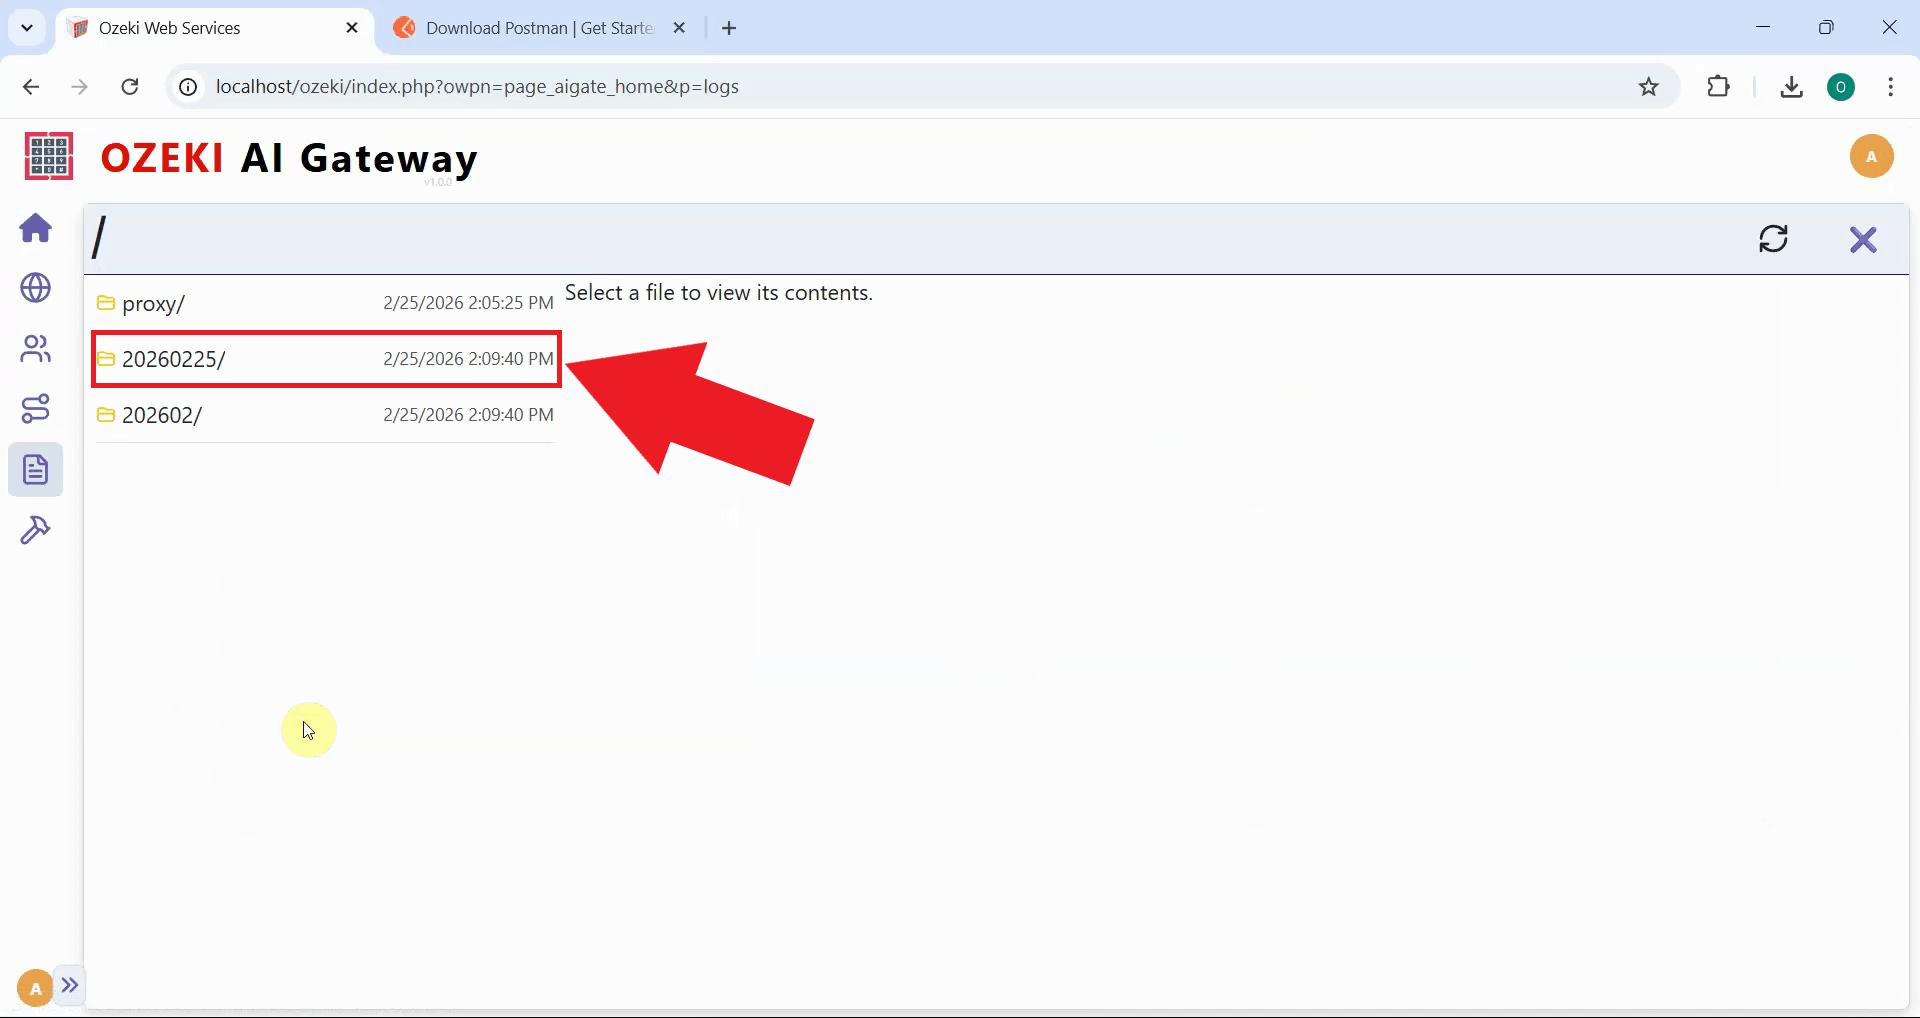Select the Tools hammer icon in sidebar
This screenshot has width=1920, height=1018.
click(35, 529)
